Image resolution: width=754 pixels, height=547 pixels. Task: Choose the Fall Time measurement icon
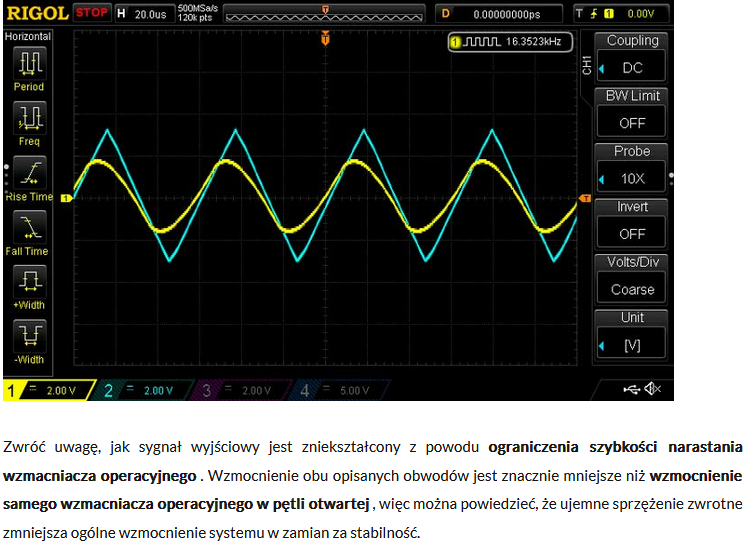point(30,227)
